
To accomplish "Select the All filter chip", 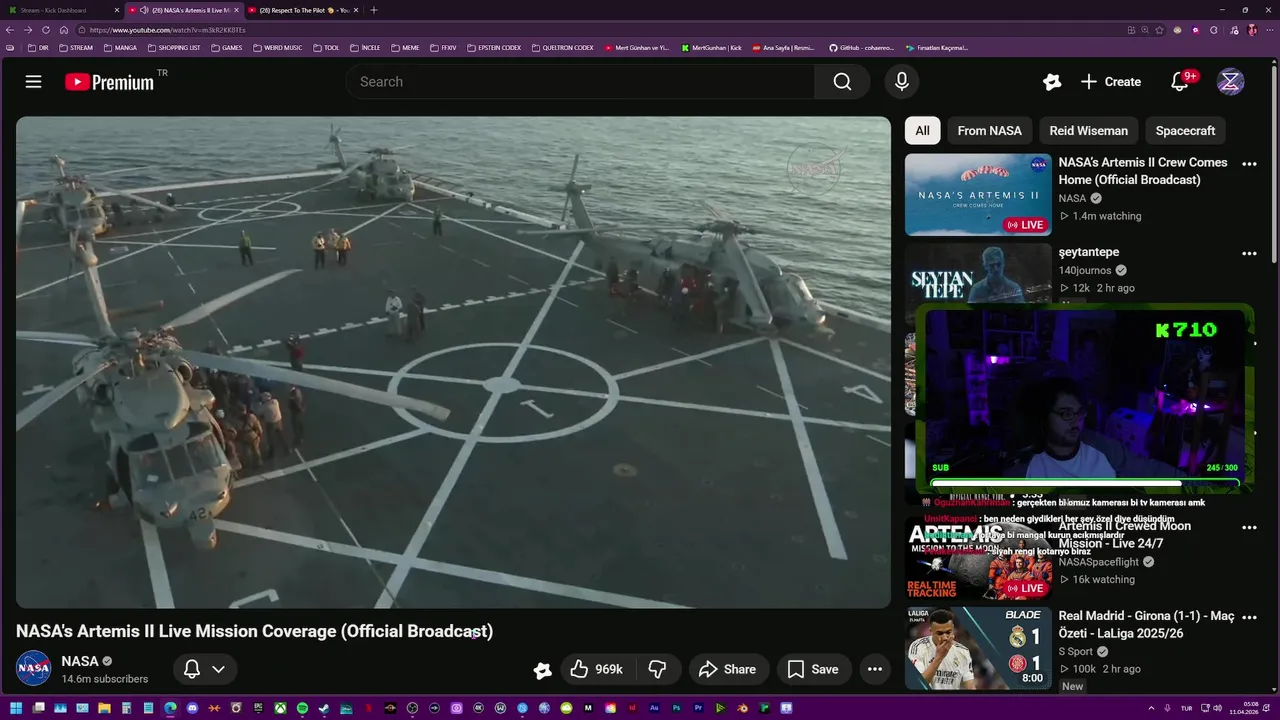I will point(922,131).
